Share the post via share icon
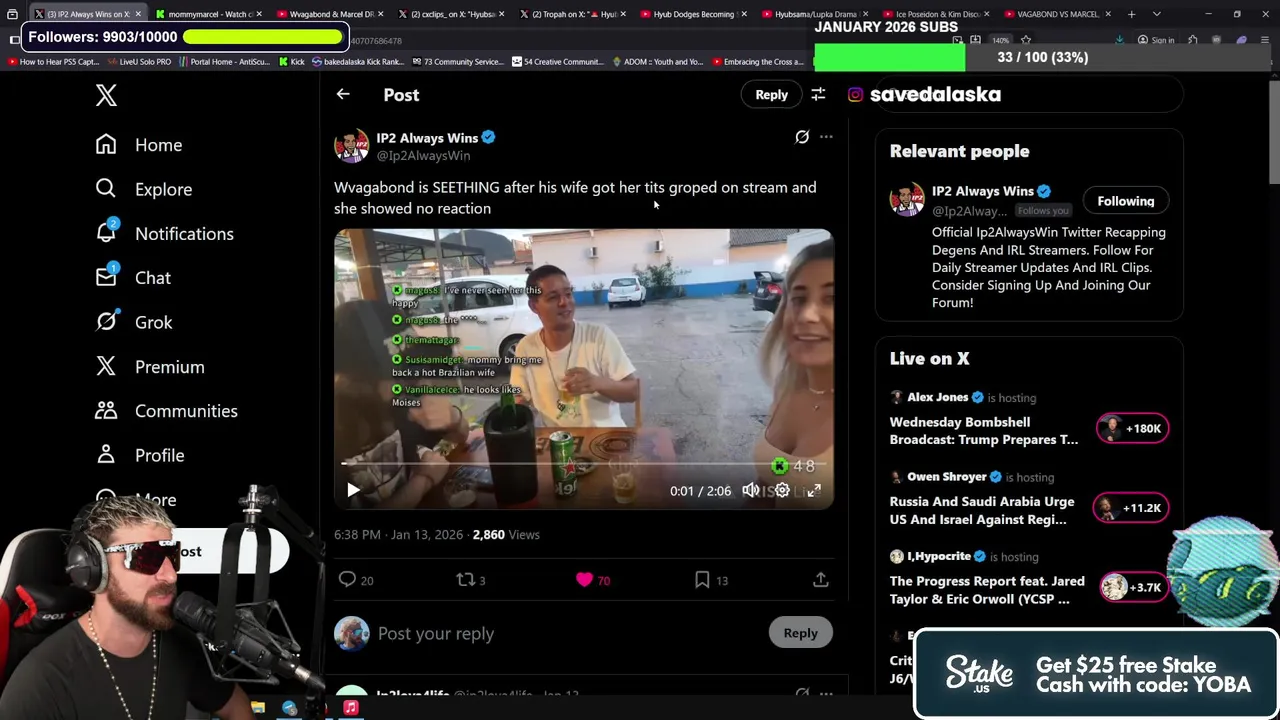Viewport: 1280px width, 720px height. pos(820,580)
